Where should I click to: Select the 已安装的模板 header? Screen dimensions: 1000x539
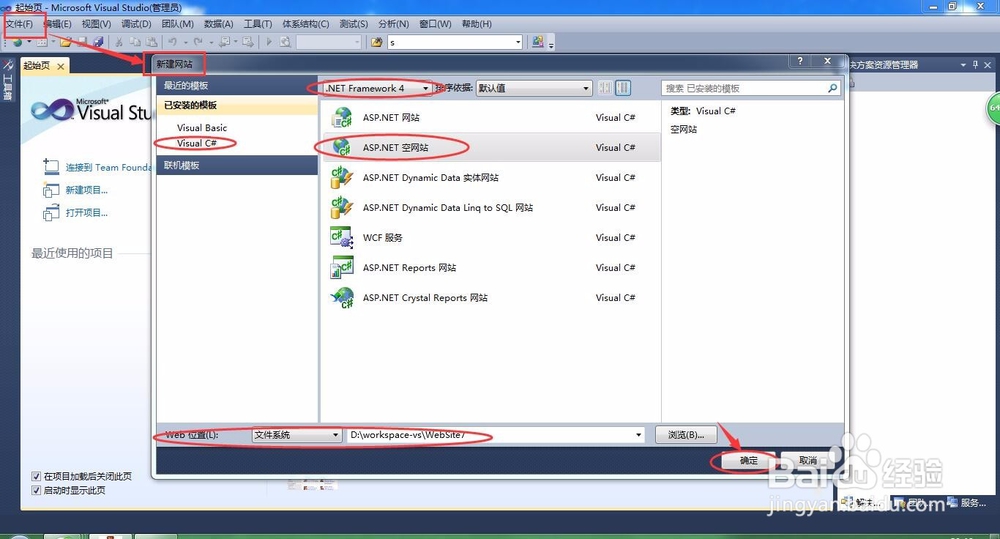click(237, 105)
